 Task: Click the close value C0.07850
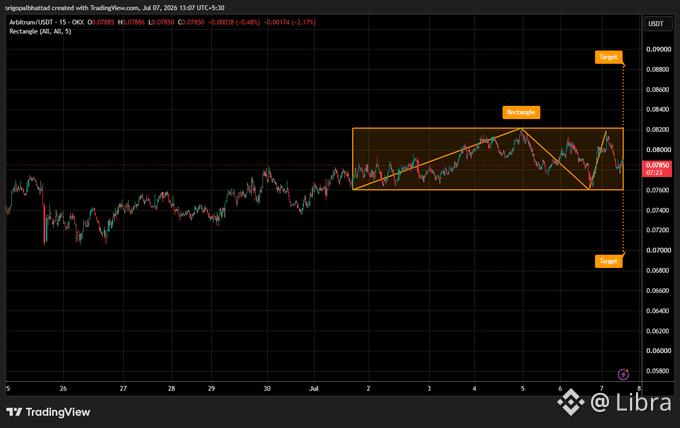click(191, 22)
